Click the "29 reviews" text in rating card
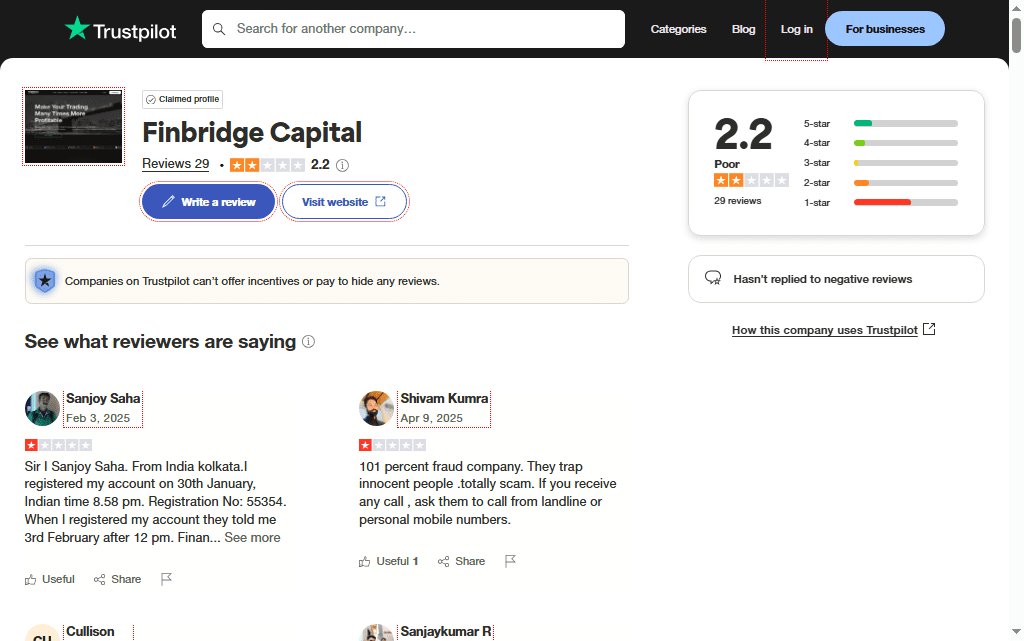This screenshot has width=1024, height=641. coord(737,201)
